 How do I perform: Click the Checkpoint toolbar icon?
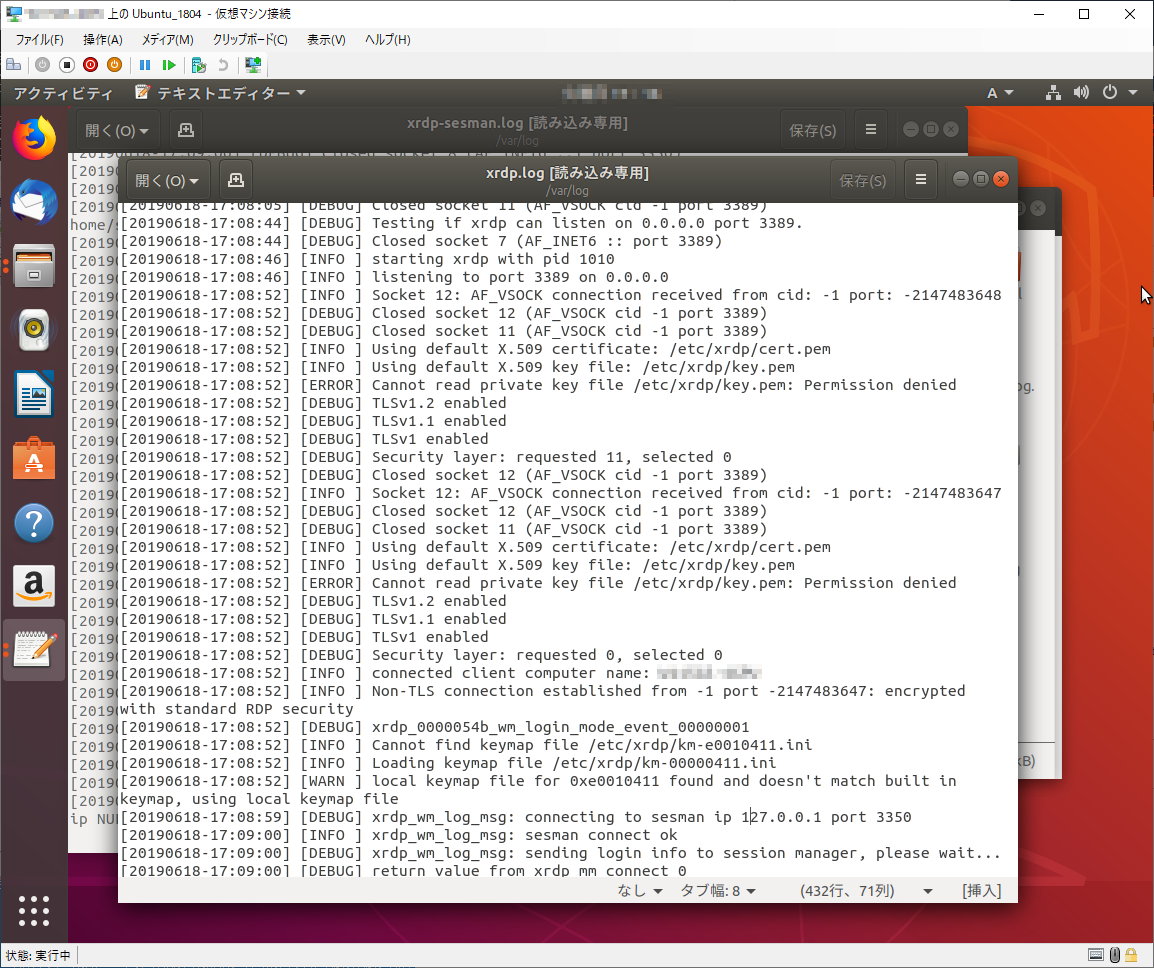[199, 66]
